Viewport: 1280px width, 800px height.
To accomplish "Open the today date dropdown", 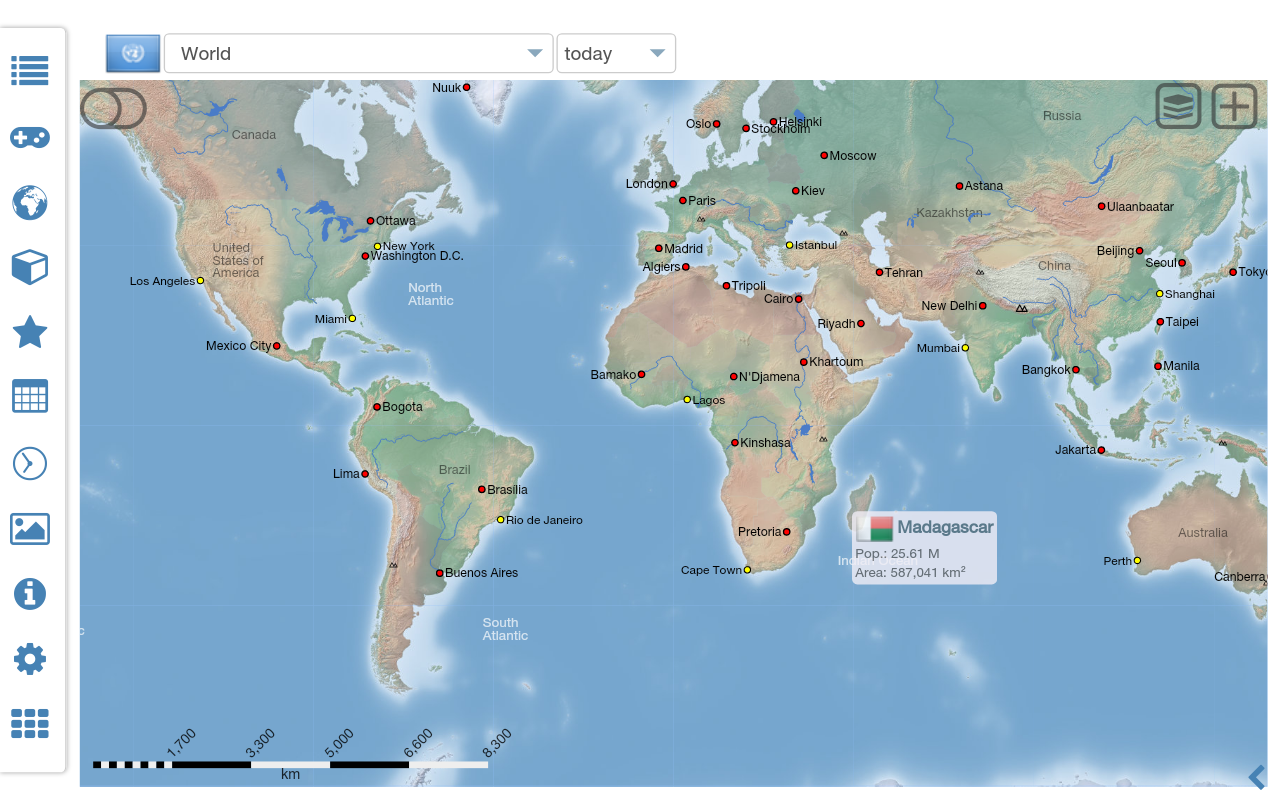I will point(616,53).
